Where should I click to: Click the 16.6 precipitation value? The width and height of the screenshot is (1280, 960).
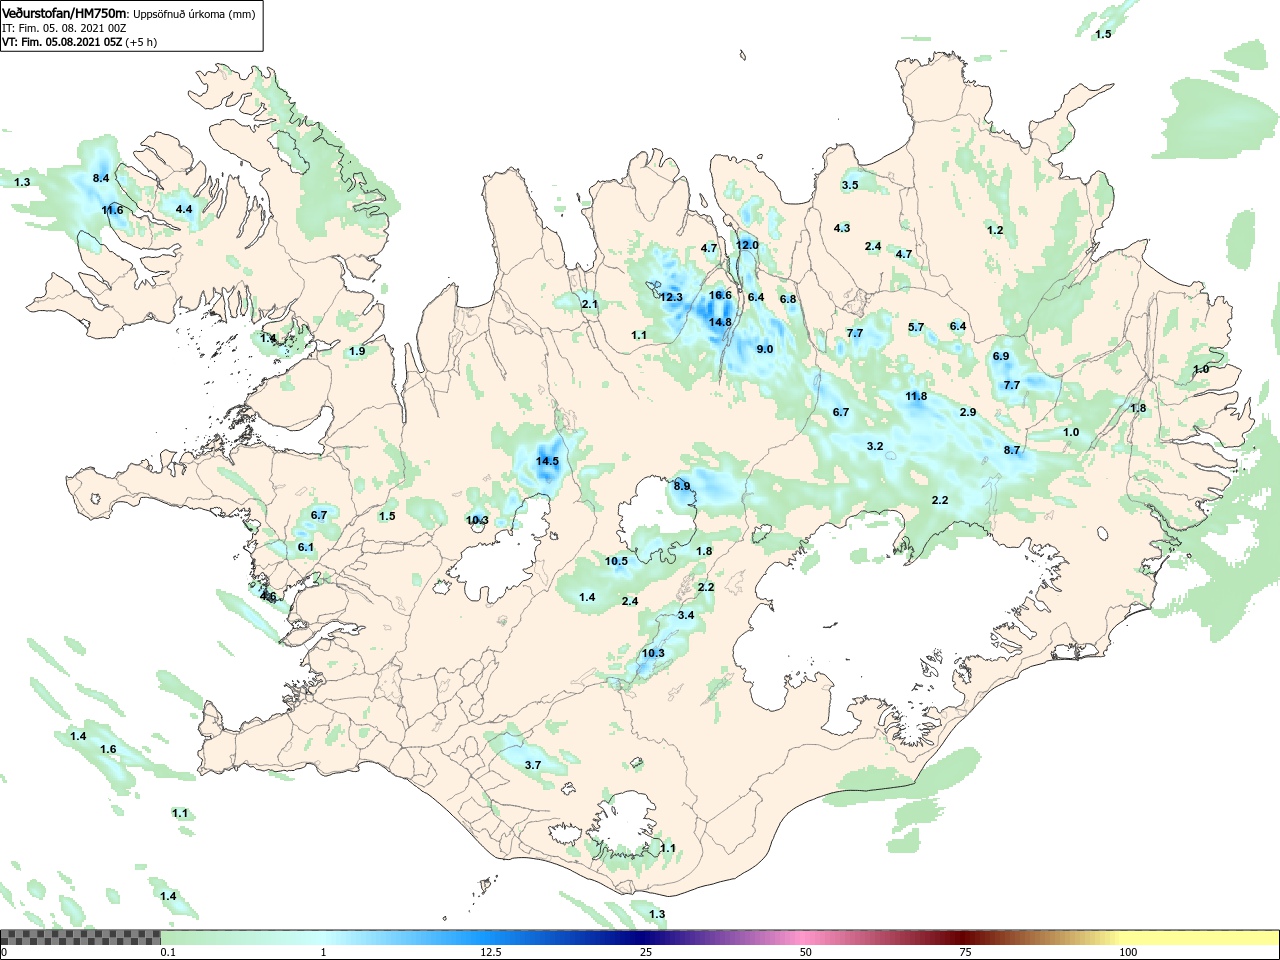tap(720, 295)
